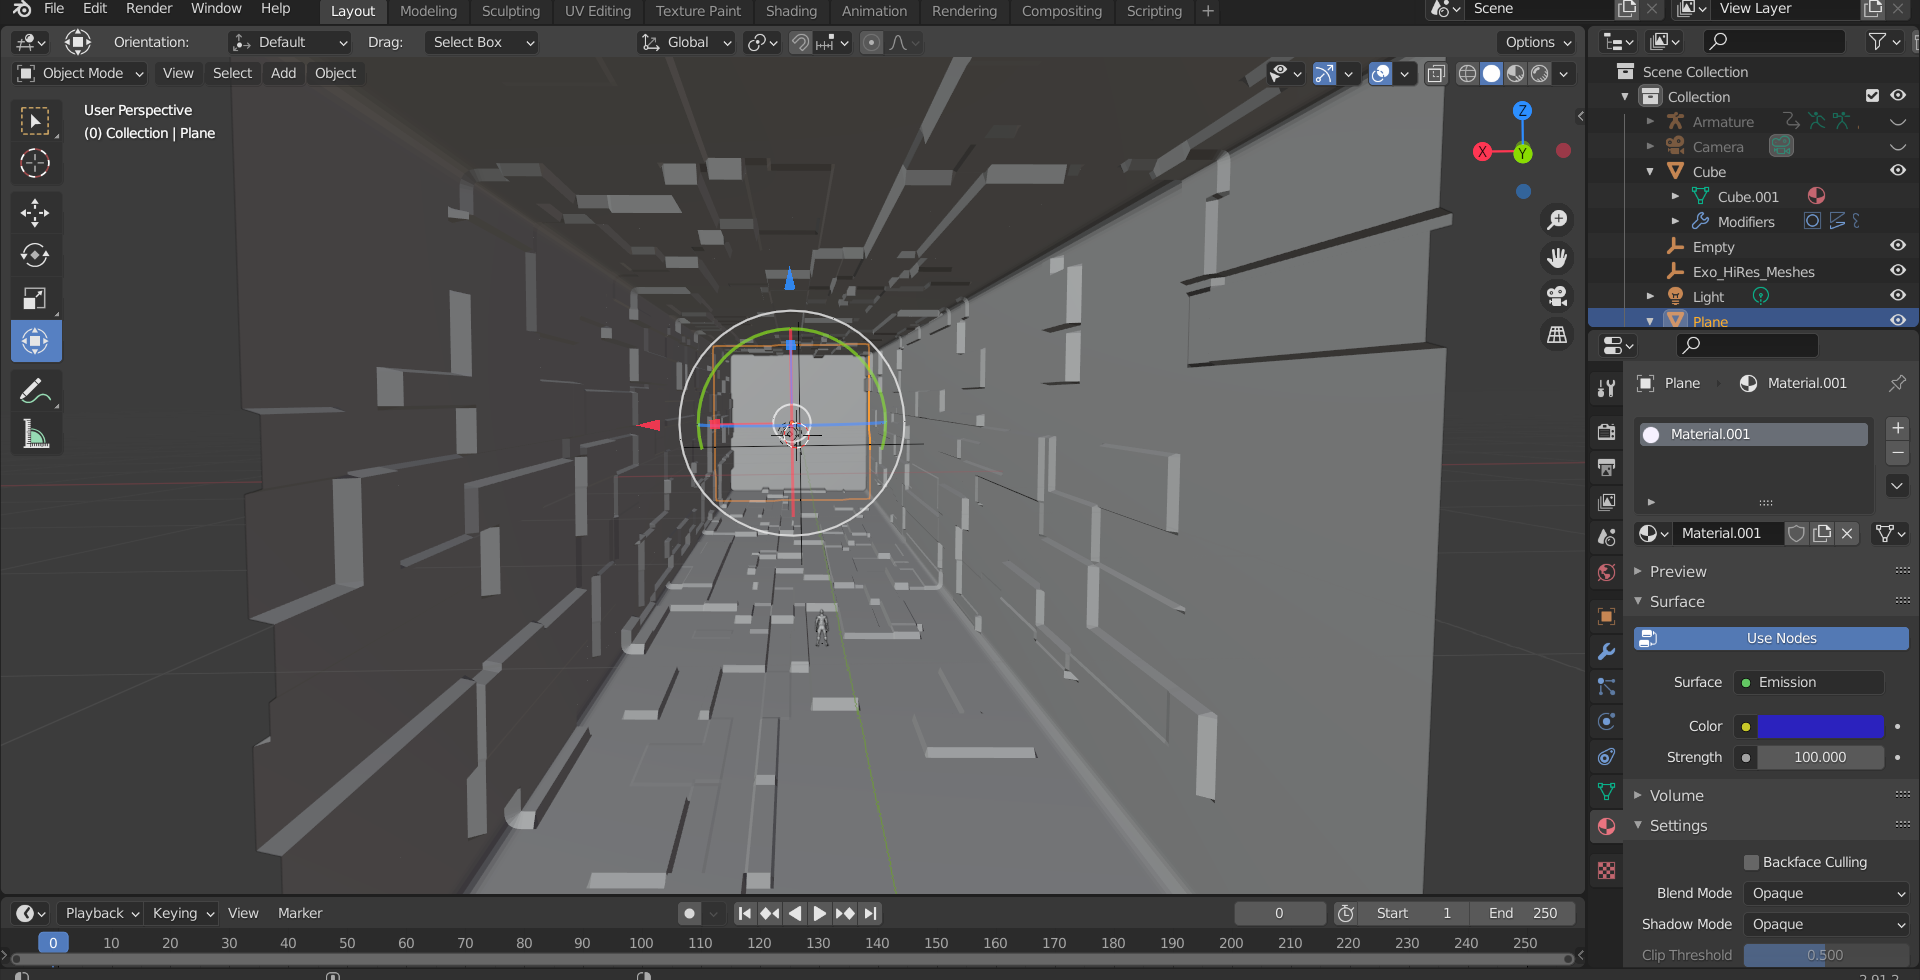This screenshot has height=980, width=1920.
Task: Toggle visibility of the Light object
Action: click(1897, 296)
